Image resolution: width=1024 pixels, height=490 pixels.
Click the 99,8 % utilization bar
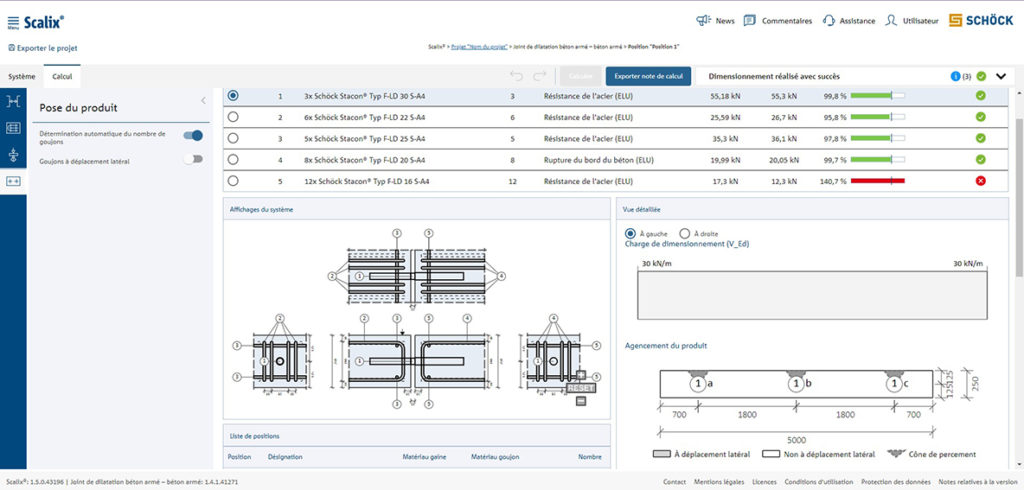click(x=878, y=96)
